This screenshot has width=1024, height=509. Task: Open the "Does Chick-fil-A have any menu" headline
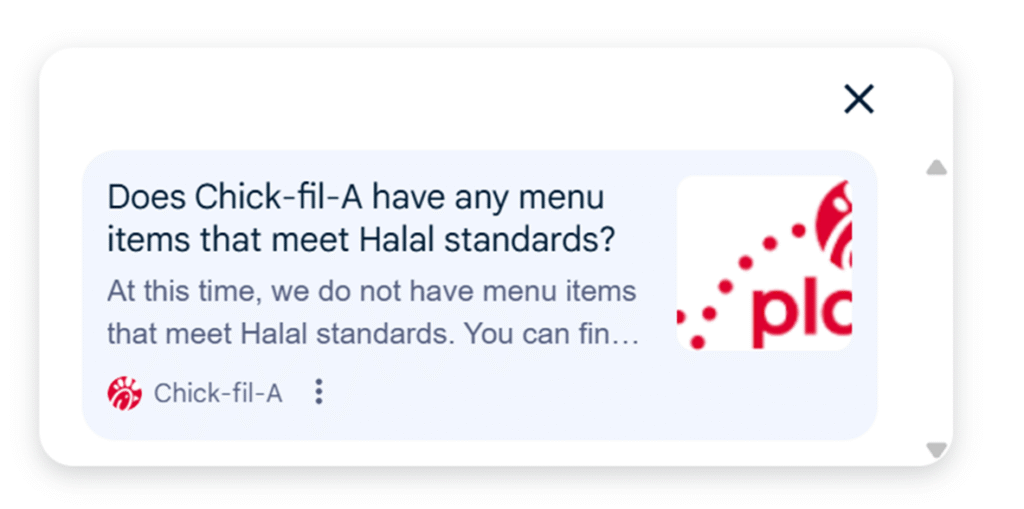coord(355,197)
